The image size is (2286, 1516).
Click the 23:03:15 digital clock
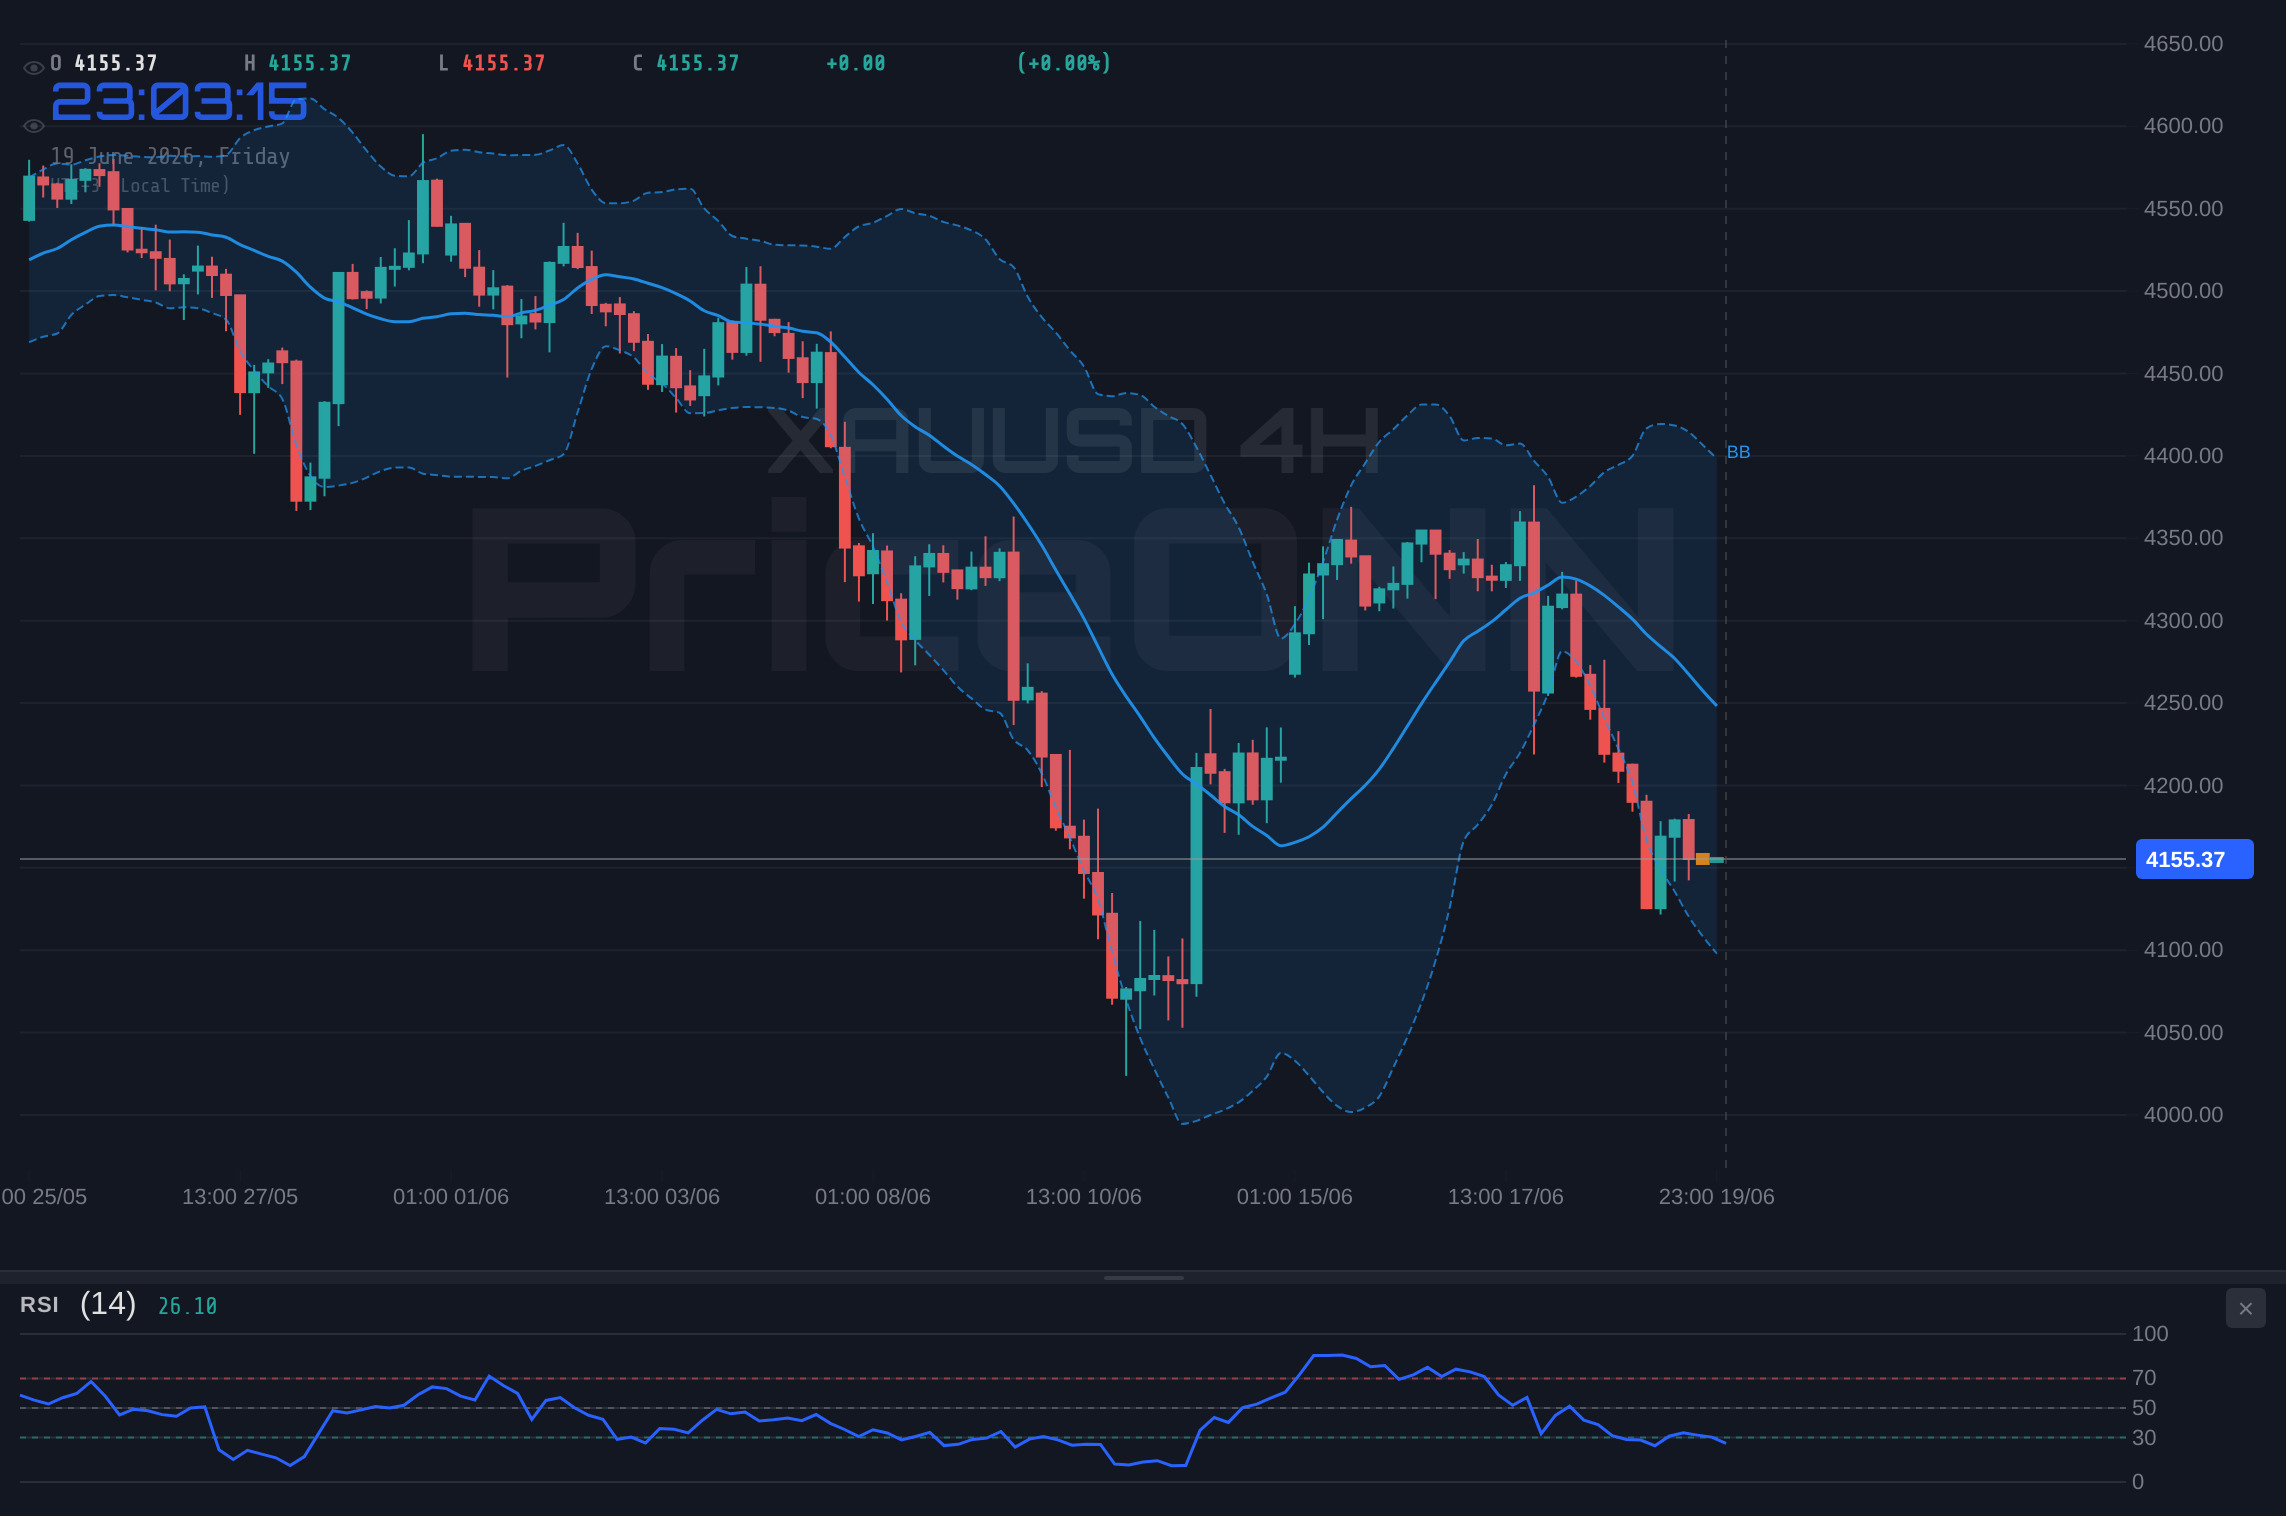179,102
